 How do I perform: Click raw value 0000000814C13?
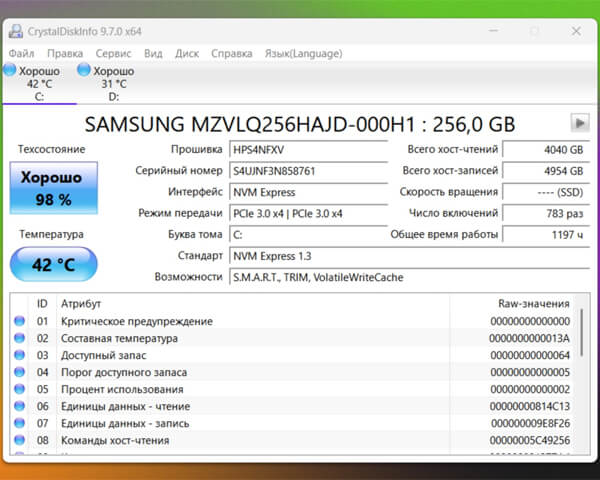coord(530,406)
